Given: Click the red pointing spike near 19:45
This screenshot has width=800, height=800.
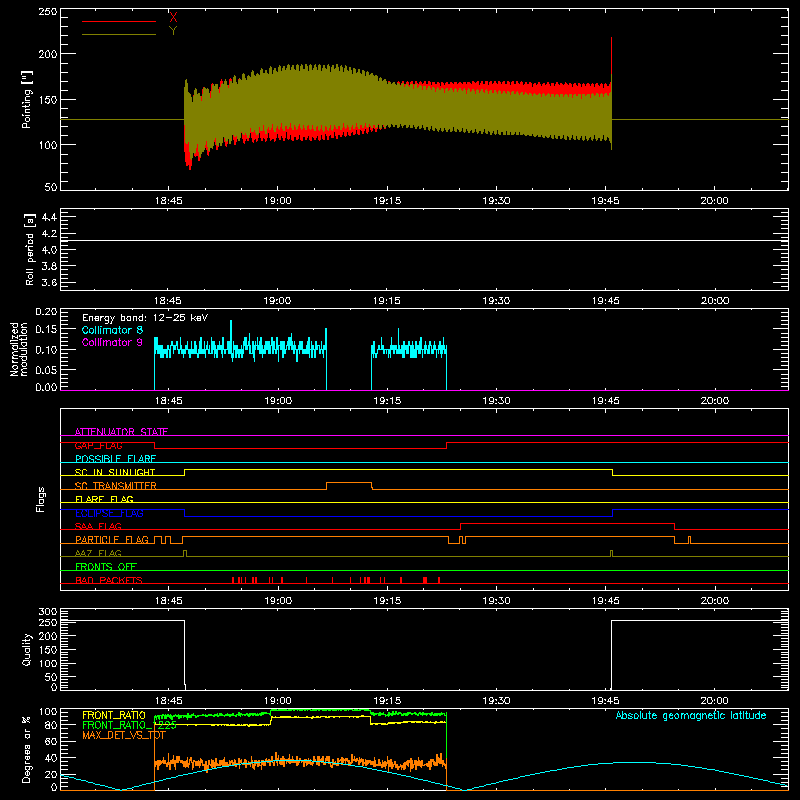Looking at the screenshot, I should pyautogui.click(x=611, y=56).
